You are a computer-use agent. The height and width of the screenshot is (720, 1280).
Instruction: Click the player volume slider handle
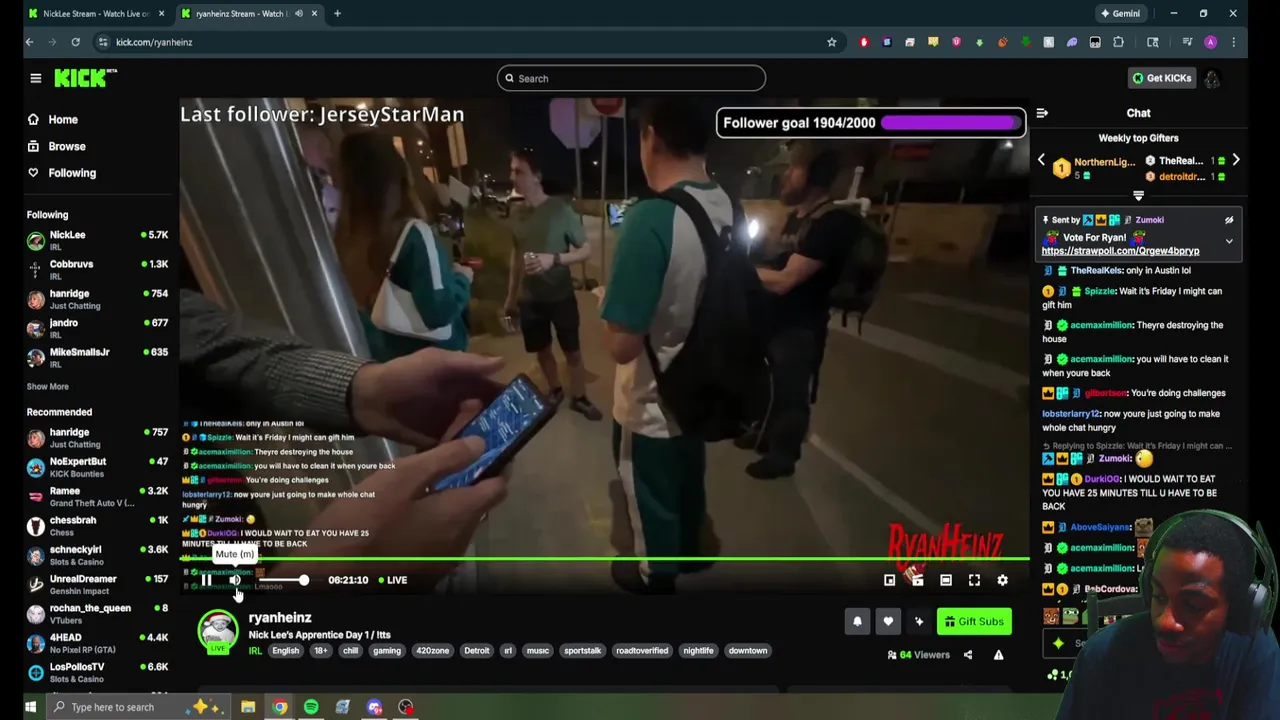coord(303,580)
